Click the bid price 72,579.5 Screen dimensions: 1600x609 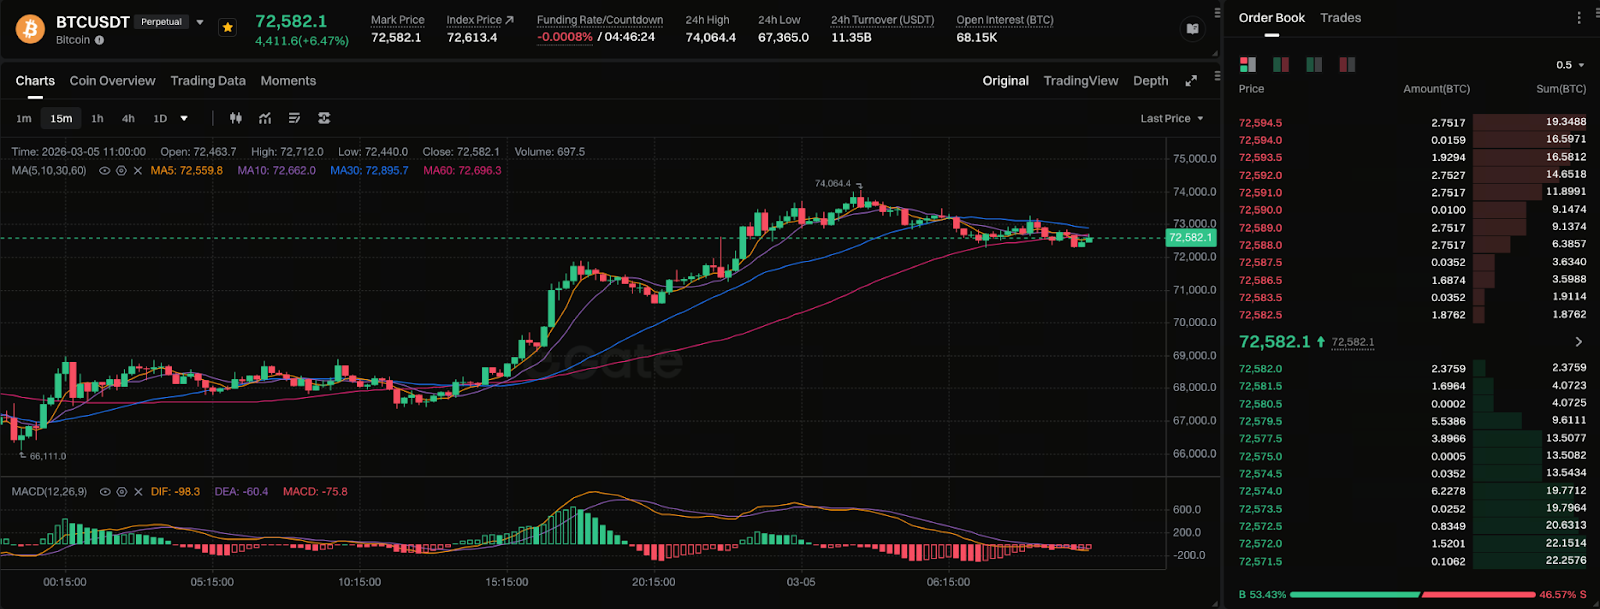pos(1260,421)
